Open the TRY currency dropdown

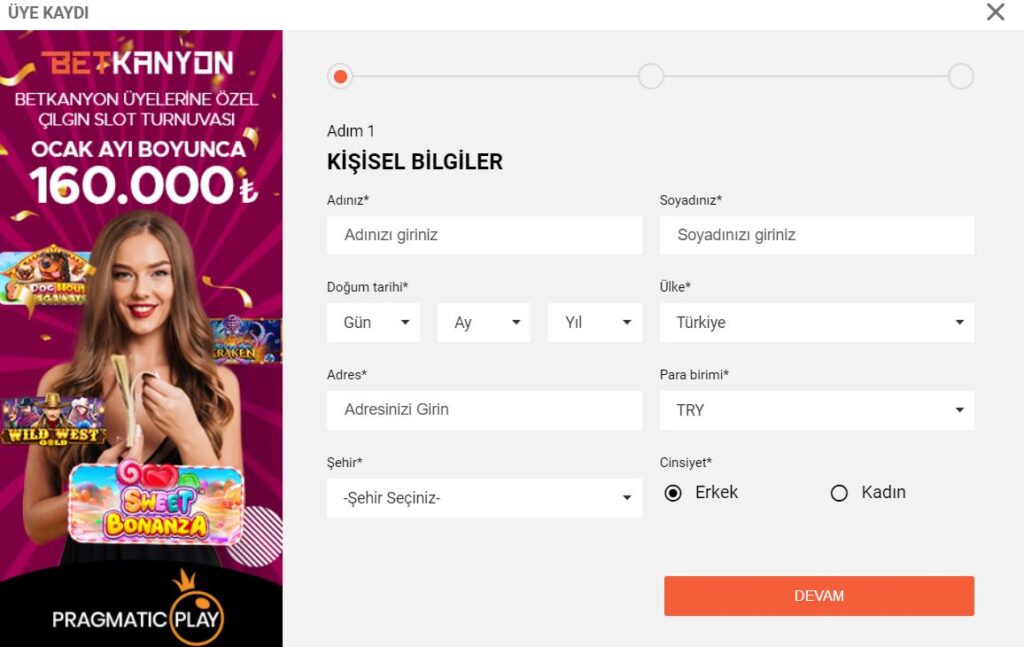[x=817, y=410]
